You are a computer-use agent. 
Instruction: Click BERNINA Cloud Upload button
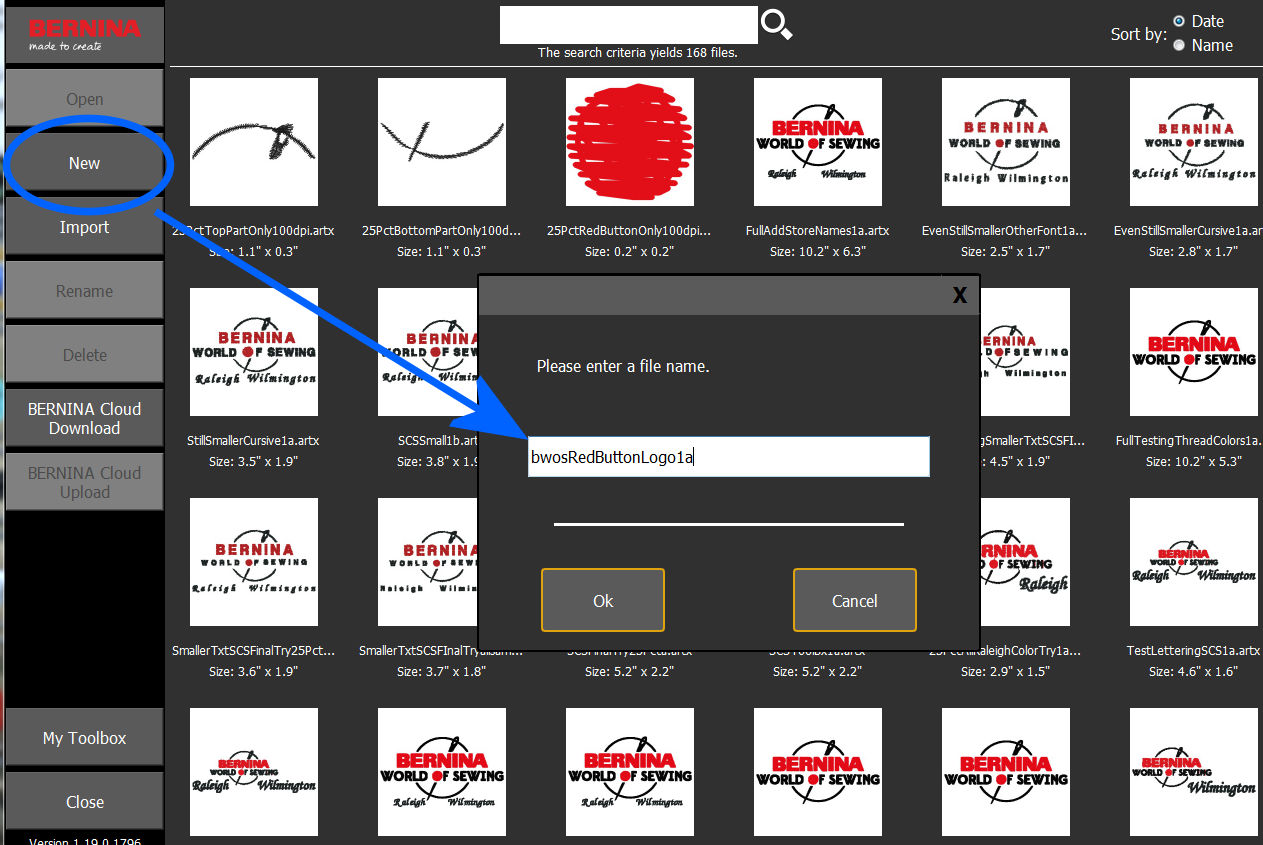pyautogui.click(x=84, y=482)
